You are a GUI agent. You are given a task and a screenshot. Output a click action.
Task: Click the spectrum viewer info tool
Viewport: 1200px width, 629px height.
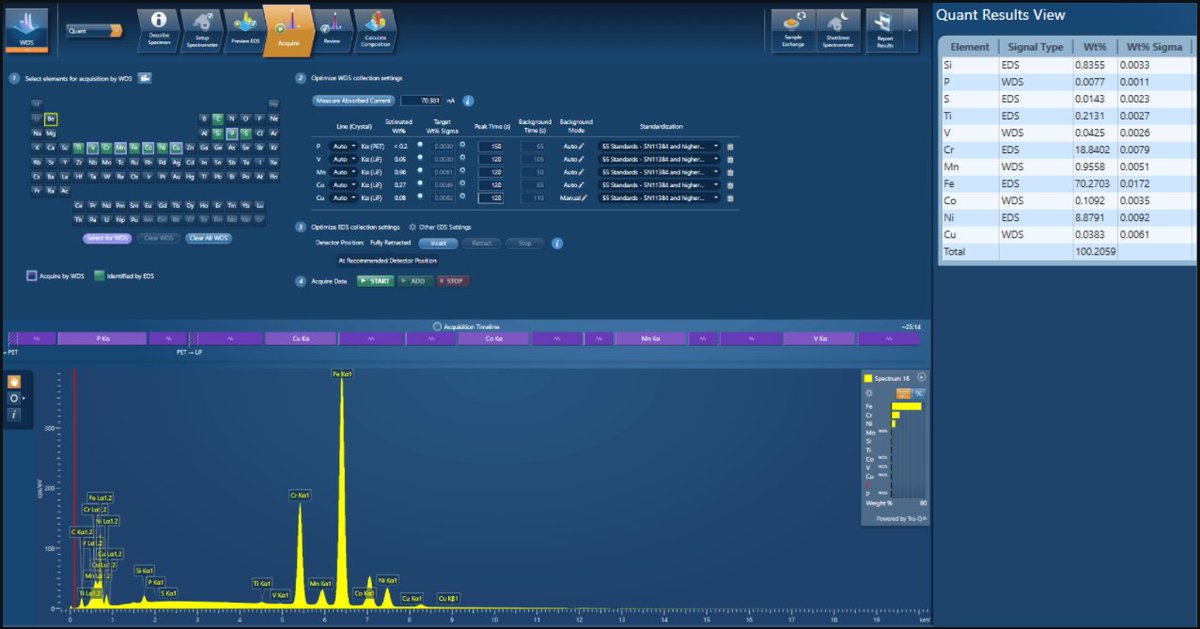[x=14, y=414]
